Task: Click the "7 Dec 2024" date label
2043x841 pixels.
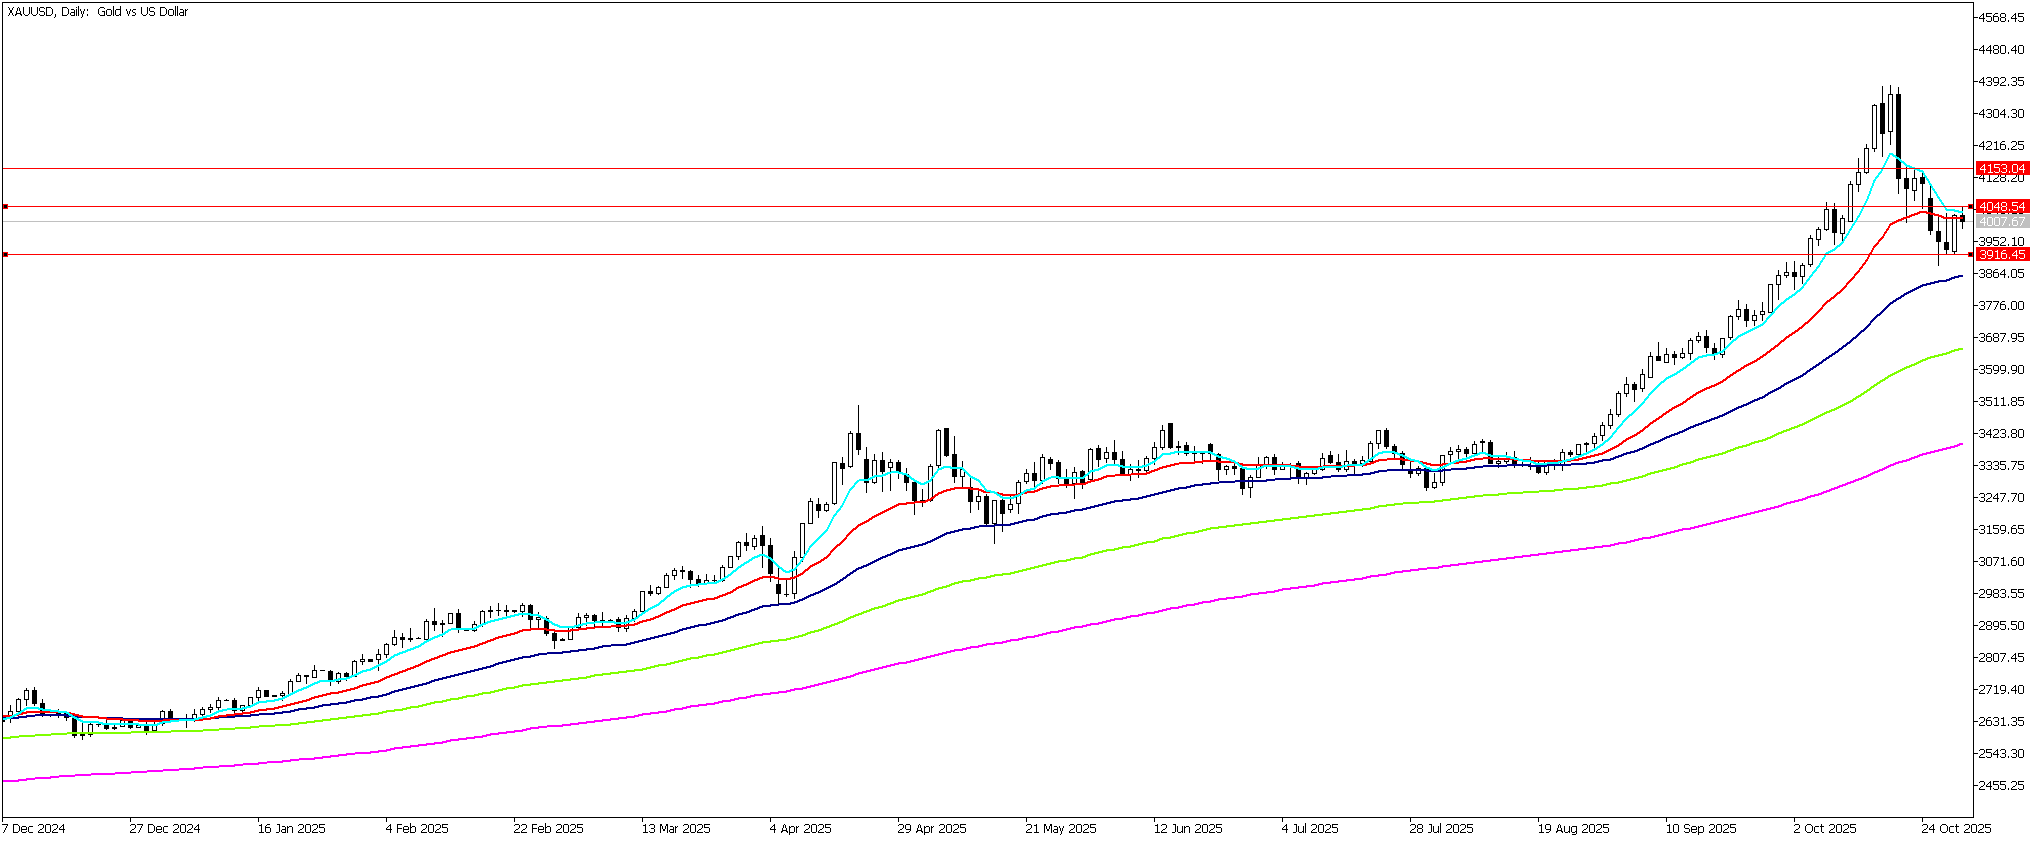Action: pos(34,829)
